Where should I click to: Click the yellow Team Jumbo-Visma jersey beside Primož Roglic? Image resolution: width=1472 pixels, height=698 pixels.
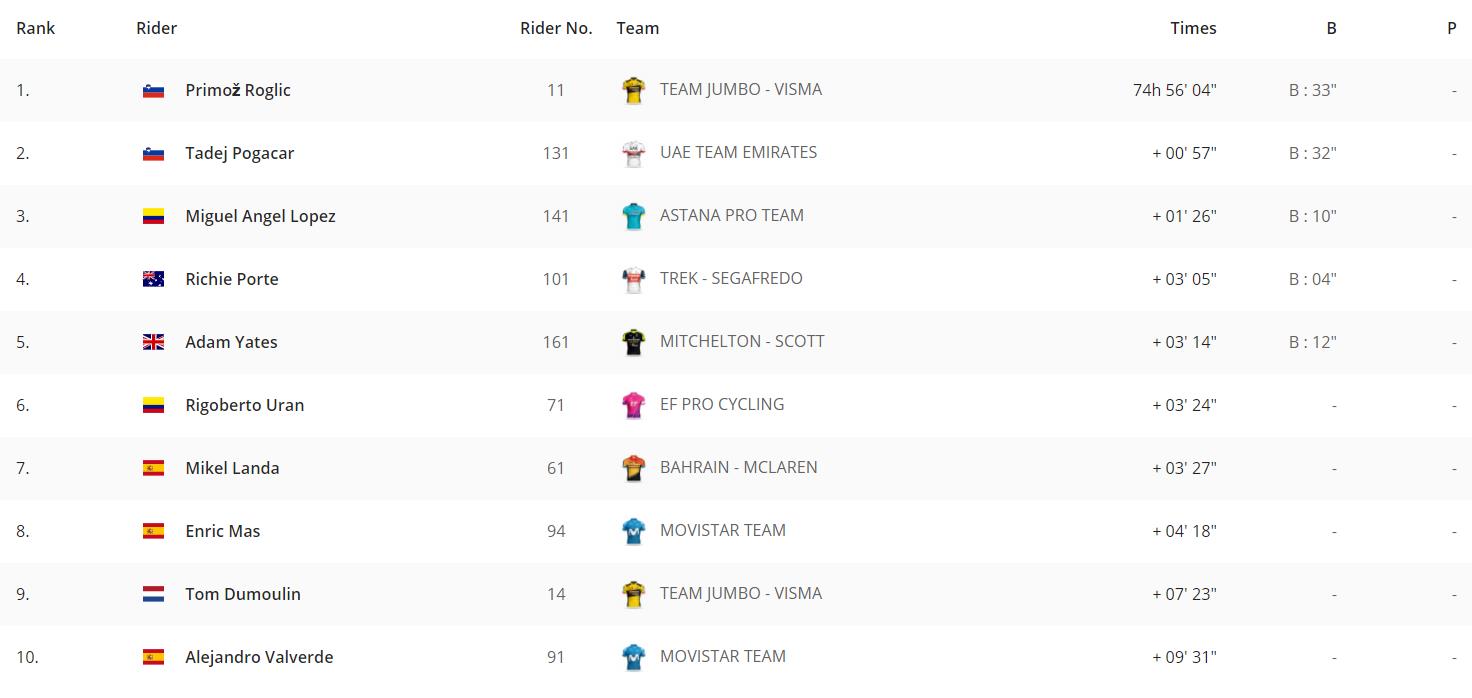[x=633, y=90]
